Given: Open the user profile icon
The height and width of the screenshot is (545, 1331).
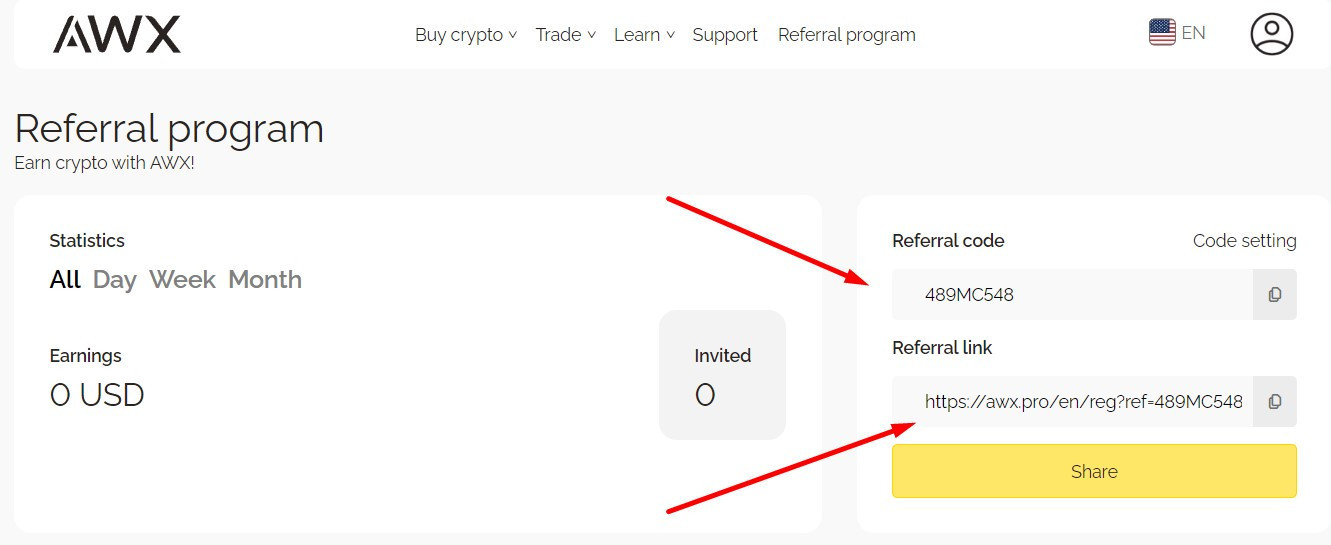Looking at the screenshot, I should point(1271,34).
